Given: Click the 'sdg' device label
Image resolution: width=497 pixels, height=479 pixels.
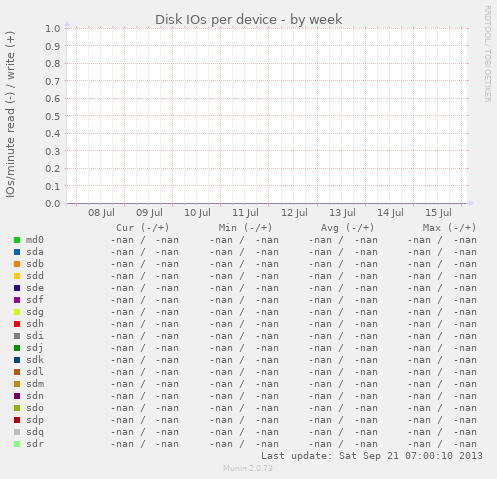Looking at the screenshot, I should point(35,312).
